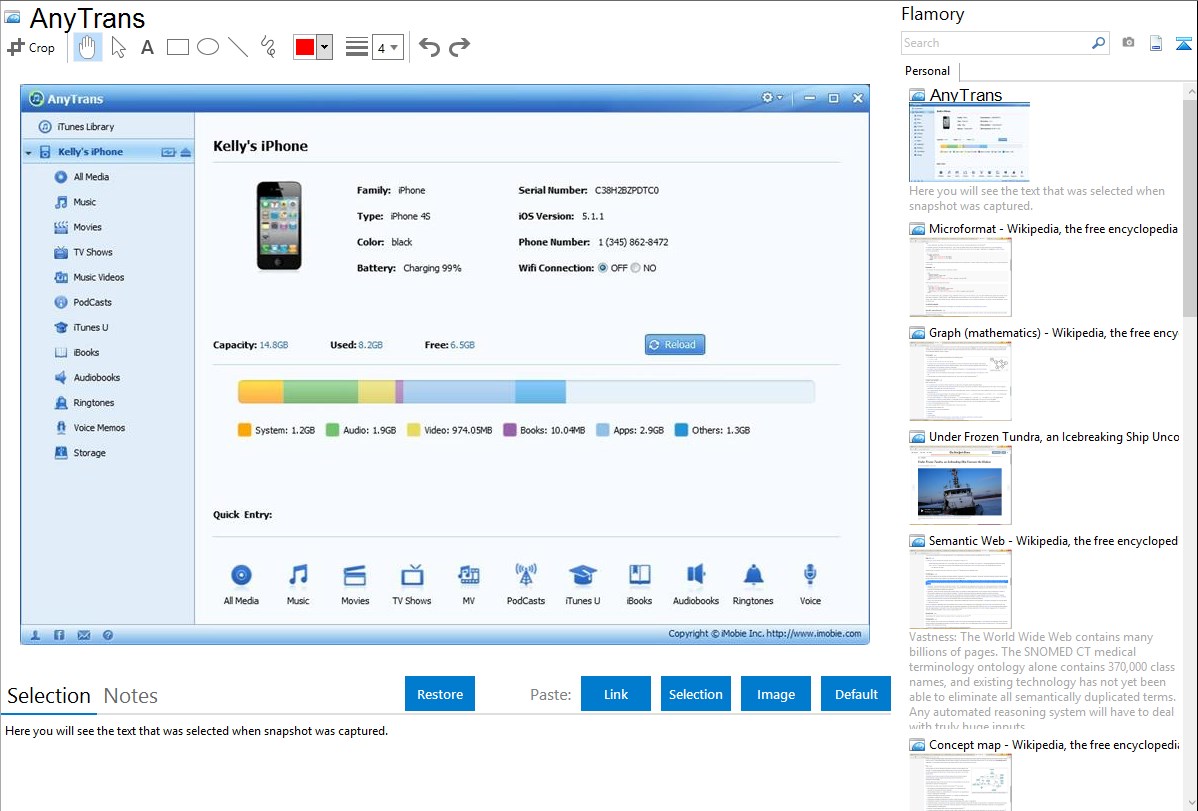This screenshot has height=811, width=1198.
Task: Click the red color swatch
Action: tap(305, 47)
